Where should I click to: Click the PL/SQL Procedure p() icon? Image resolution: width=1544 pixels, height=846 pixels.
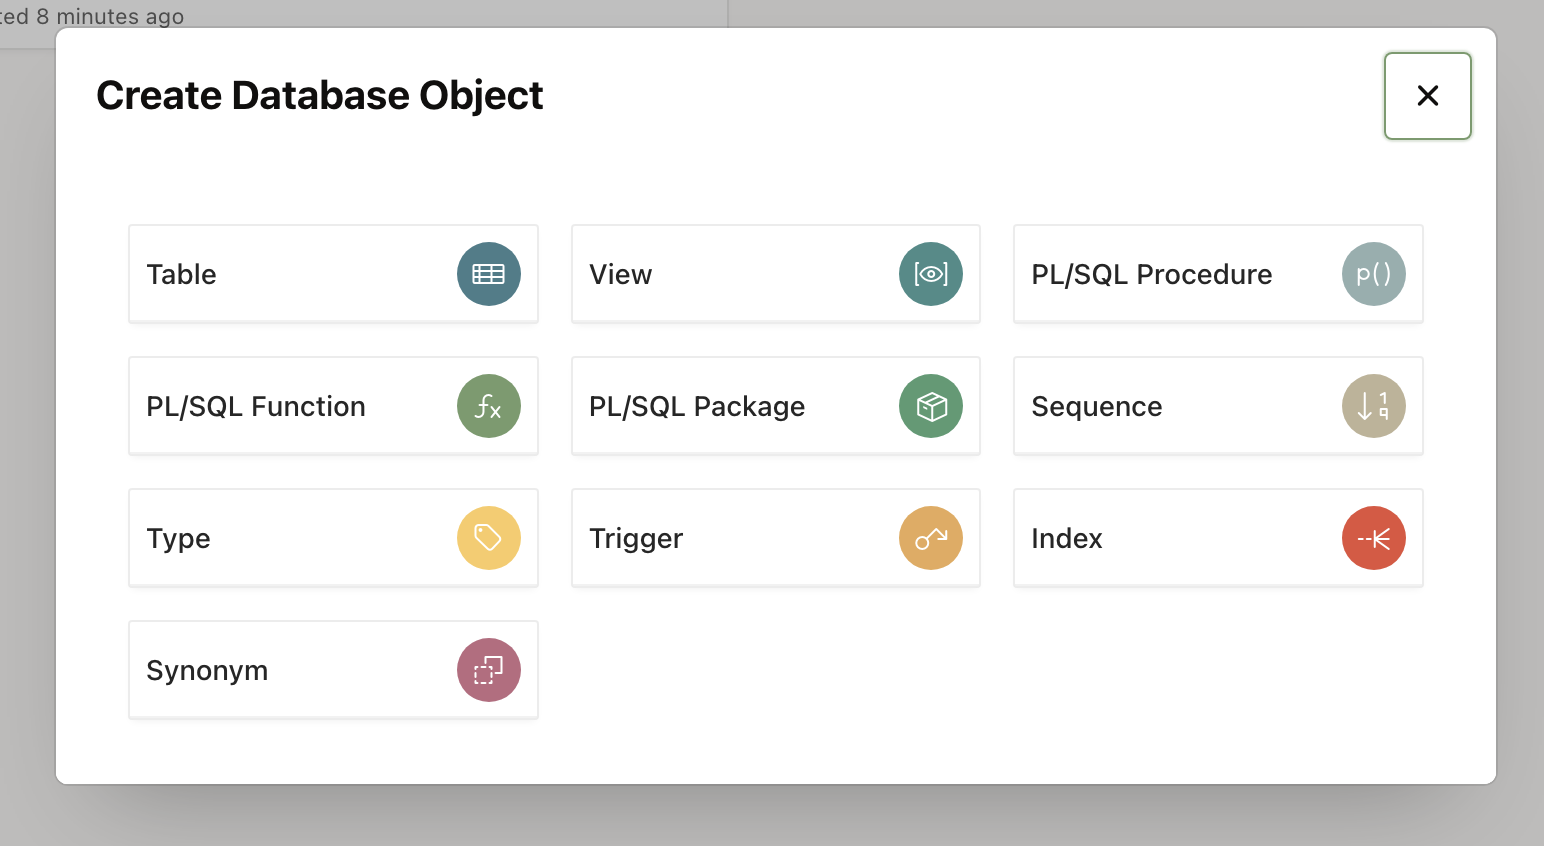point(1373,274)
